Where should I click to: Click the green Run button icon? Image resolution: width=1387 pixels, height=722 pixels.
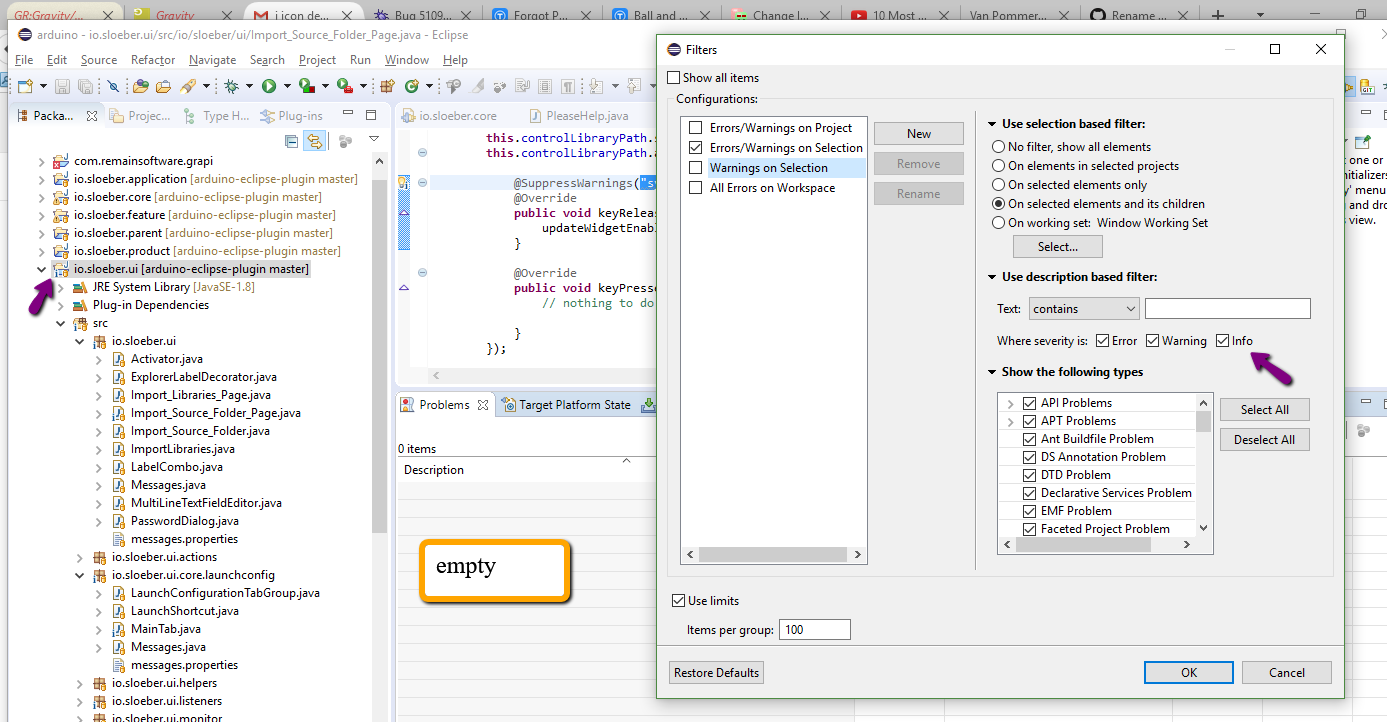pos(269,87)
